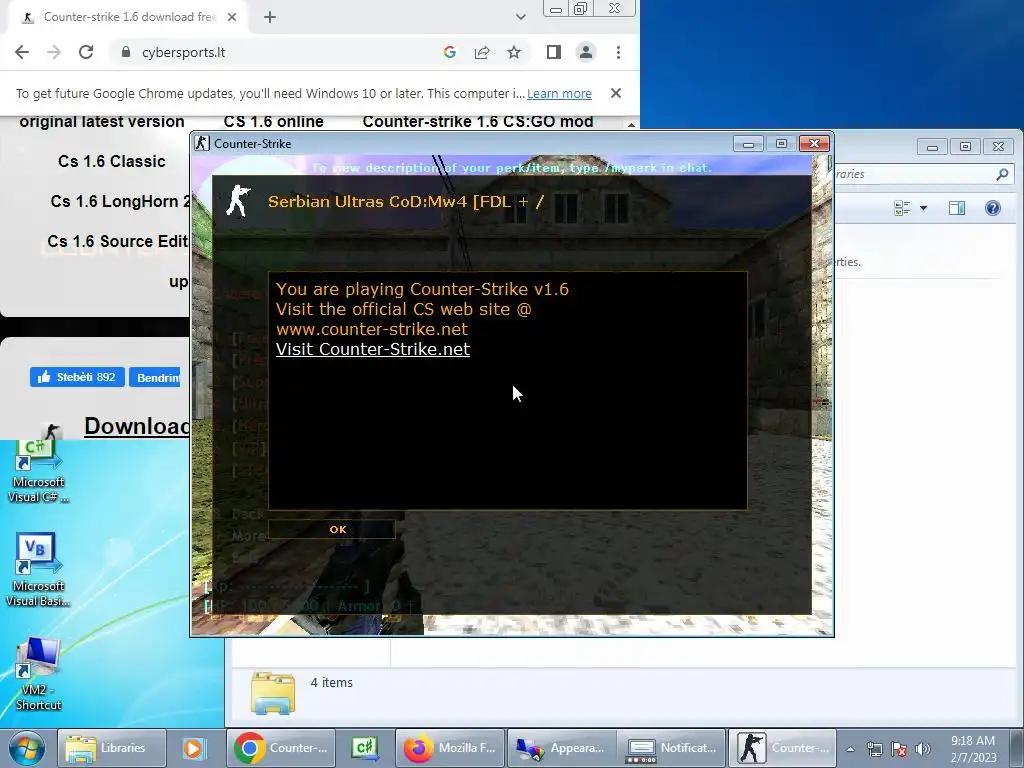1024x768 pixels.
Task: Click the webpage scrollbar up arrow
Action: click(631, 125)
